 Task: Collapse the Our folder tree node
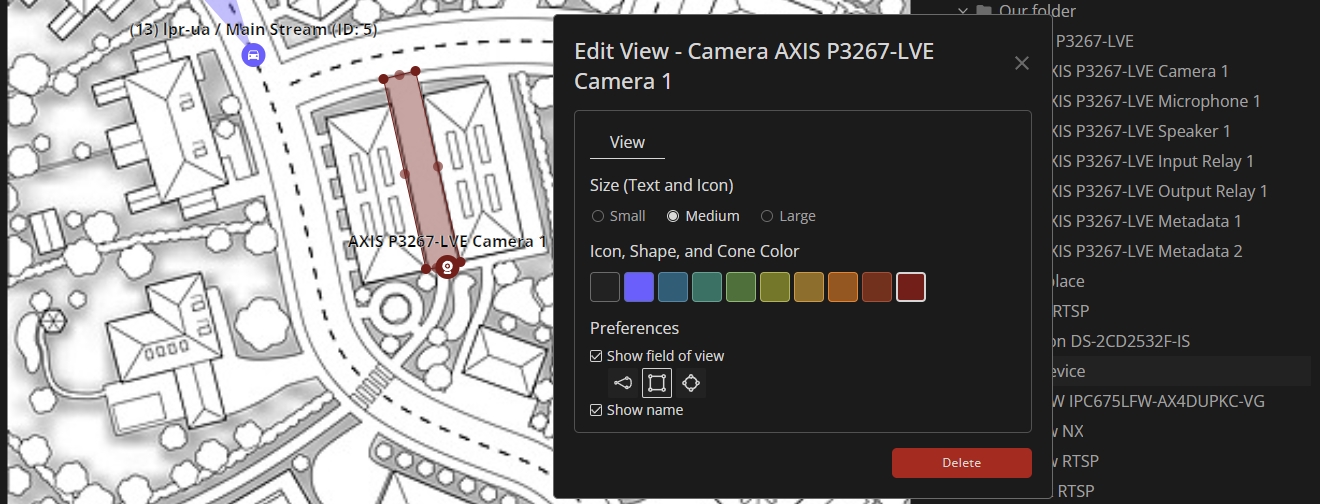(x=963, y=11)
